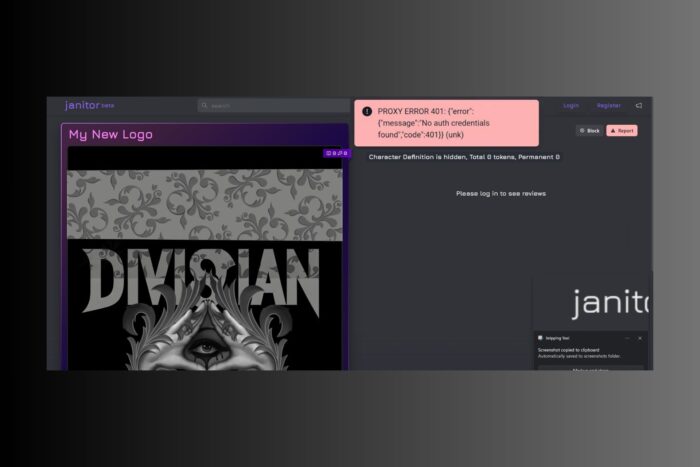The height and width of the screenshot is (467, 700).
Task: Close the Snipping Tool notification
Action: point(640,338)
